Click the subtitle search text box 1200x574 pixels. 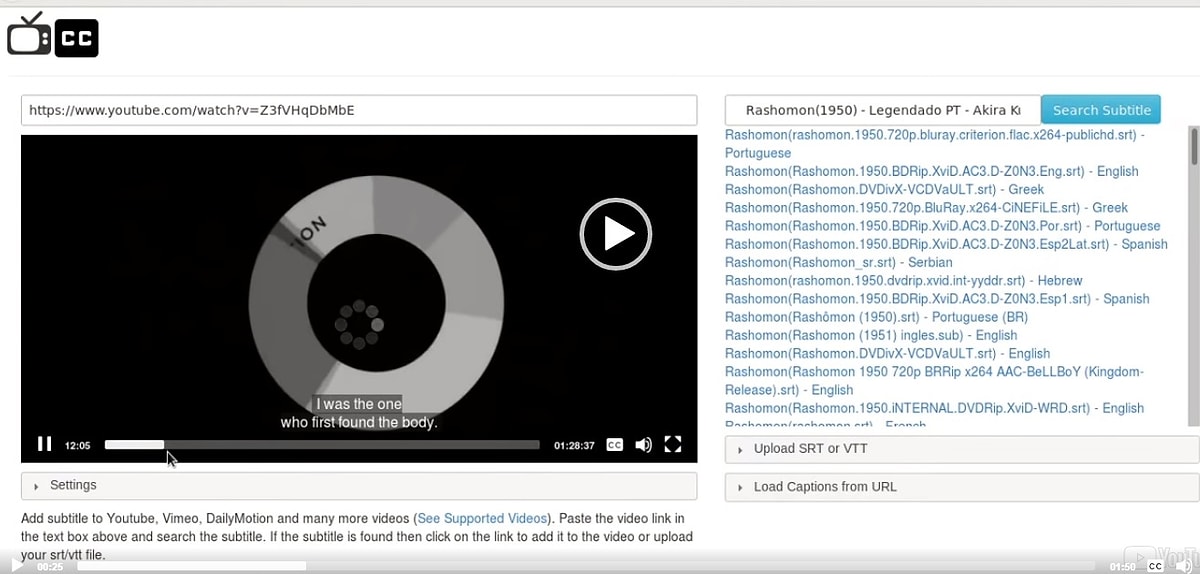coord(882,110)
